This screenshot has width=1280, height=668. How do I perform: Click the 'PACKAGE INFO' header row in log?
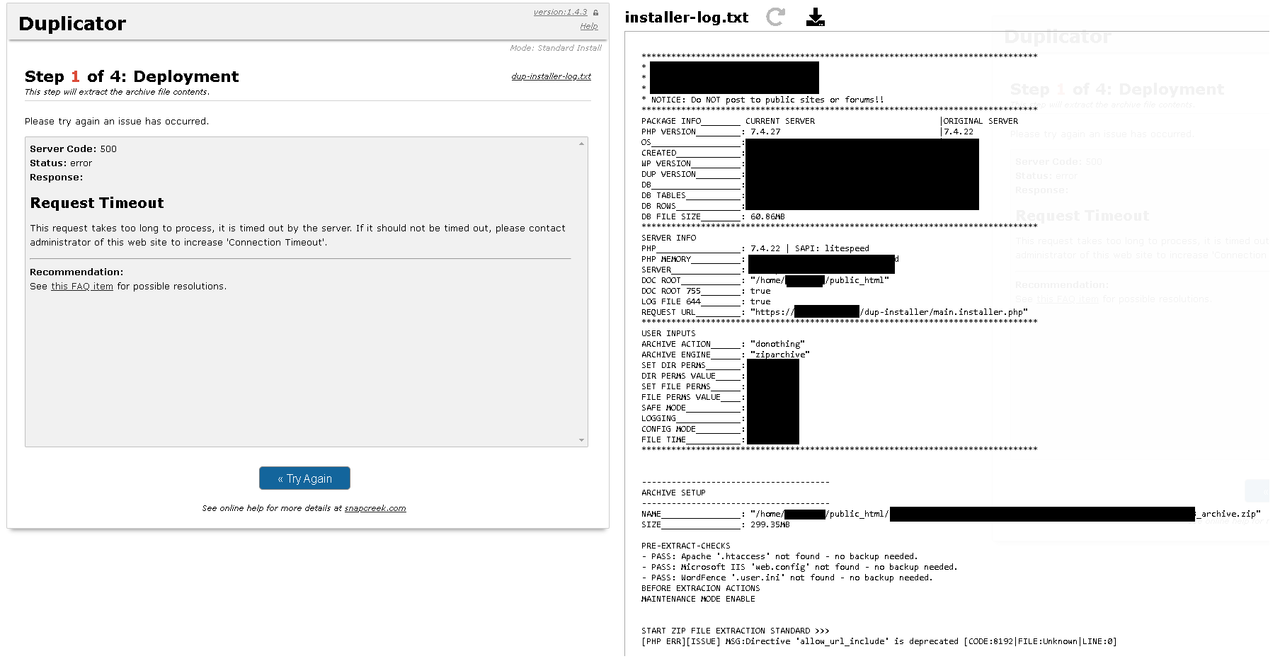(x=830, y=121)
